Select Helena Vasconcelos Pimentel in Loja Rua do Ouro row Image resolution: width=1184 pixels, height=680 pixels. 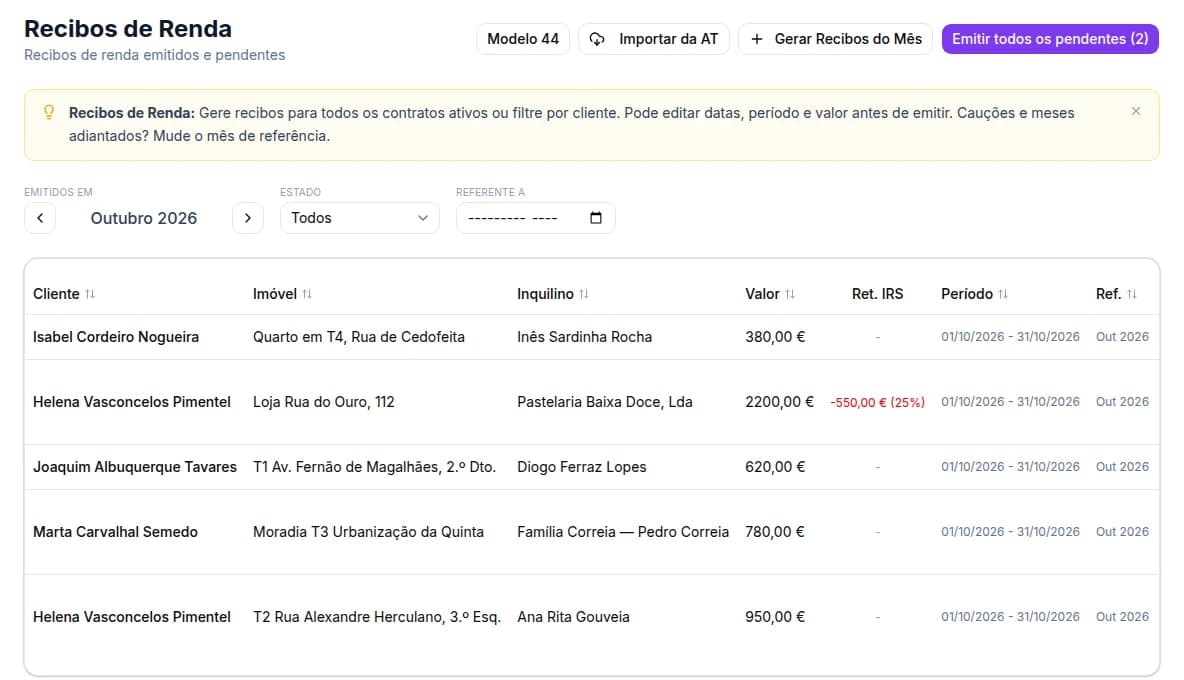131,402
